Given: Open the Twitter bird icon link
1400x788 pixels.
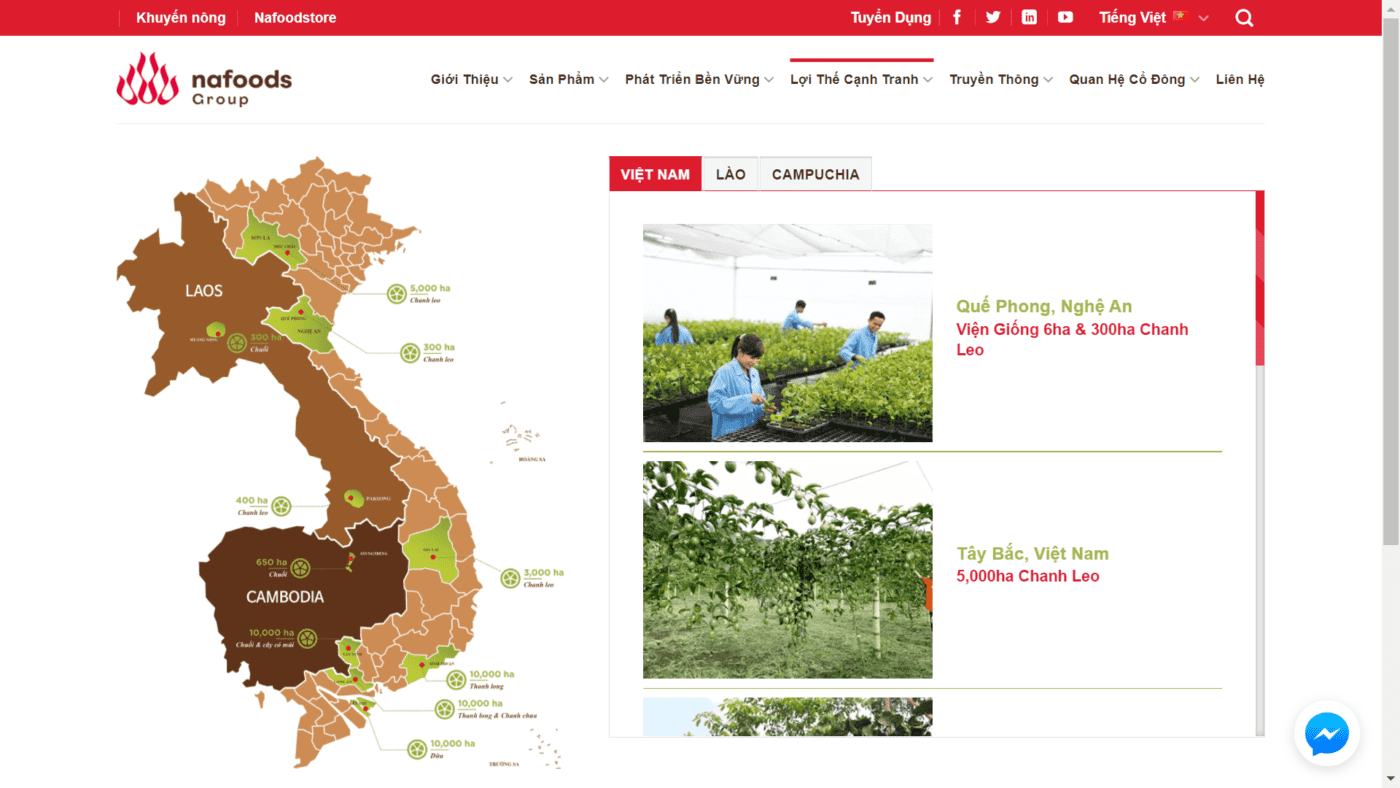Looking at the screenshot, I should coord(993,17).
